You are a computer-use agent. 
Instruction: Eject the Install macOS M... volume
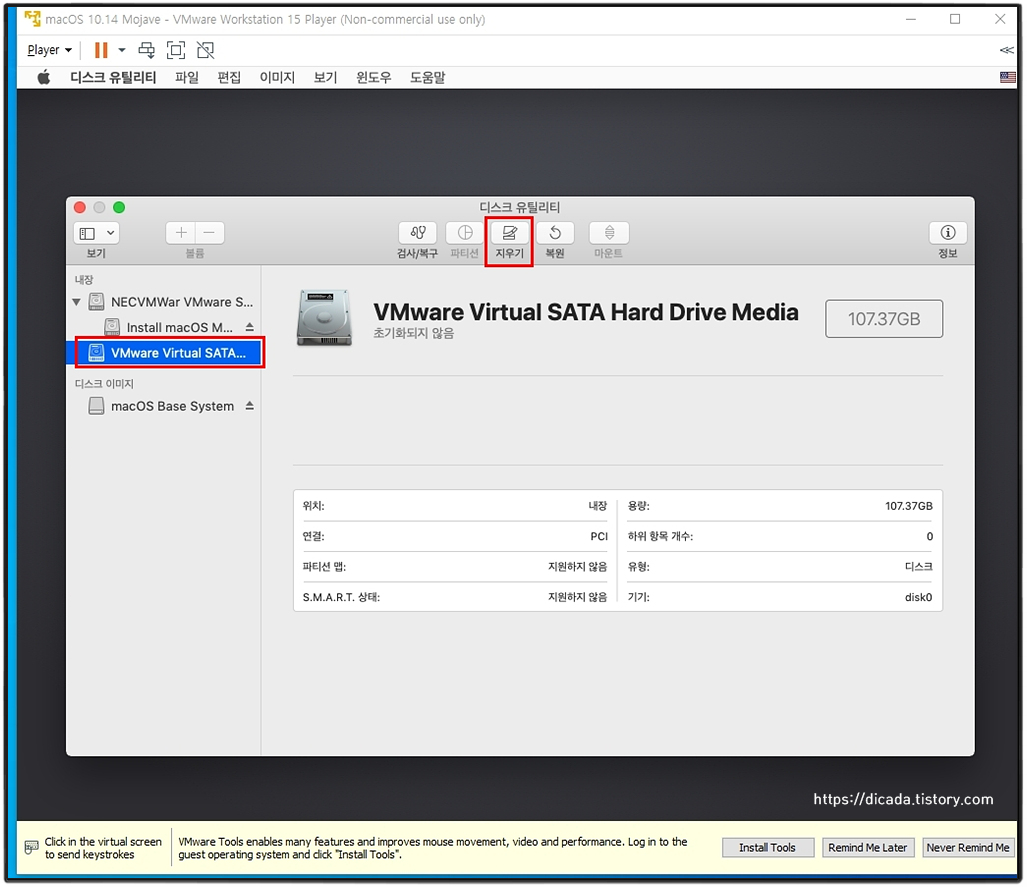250,327
